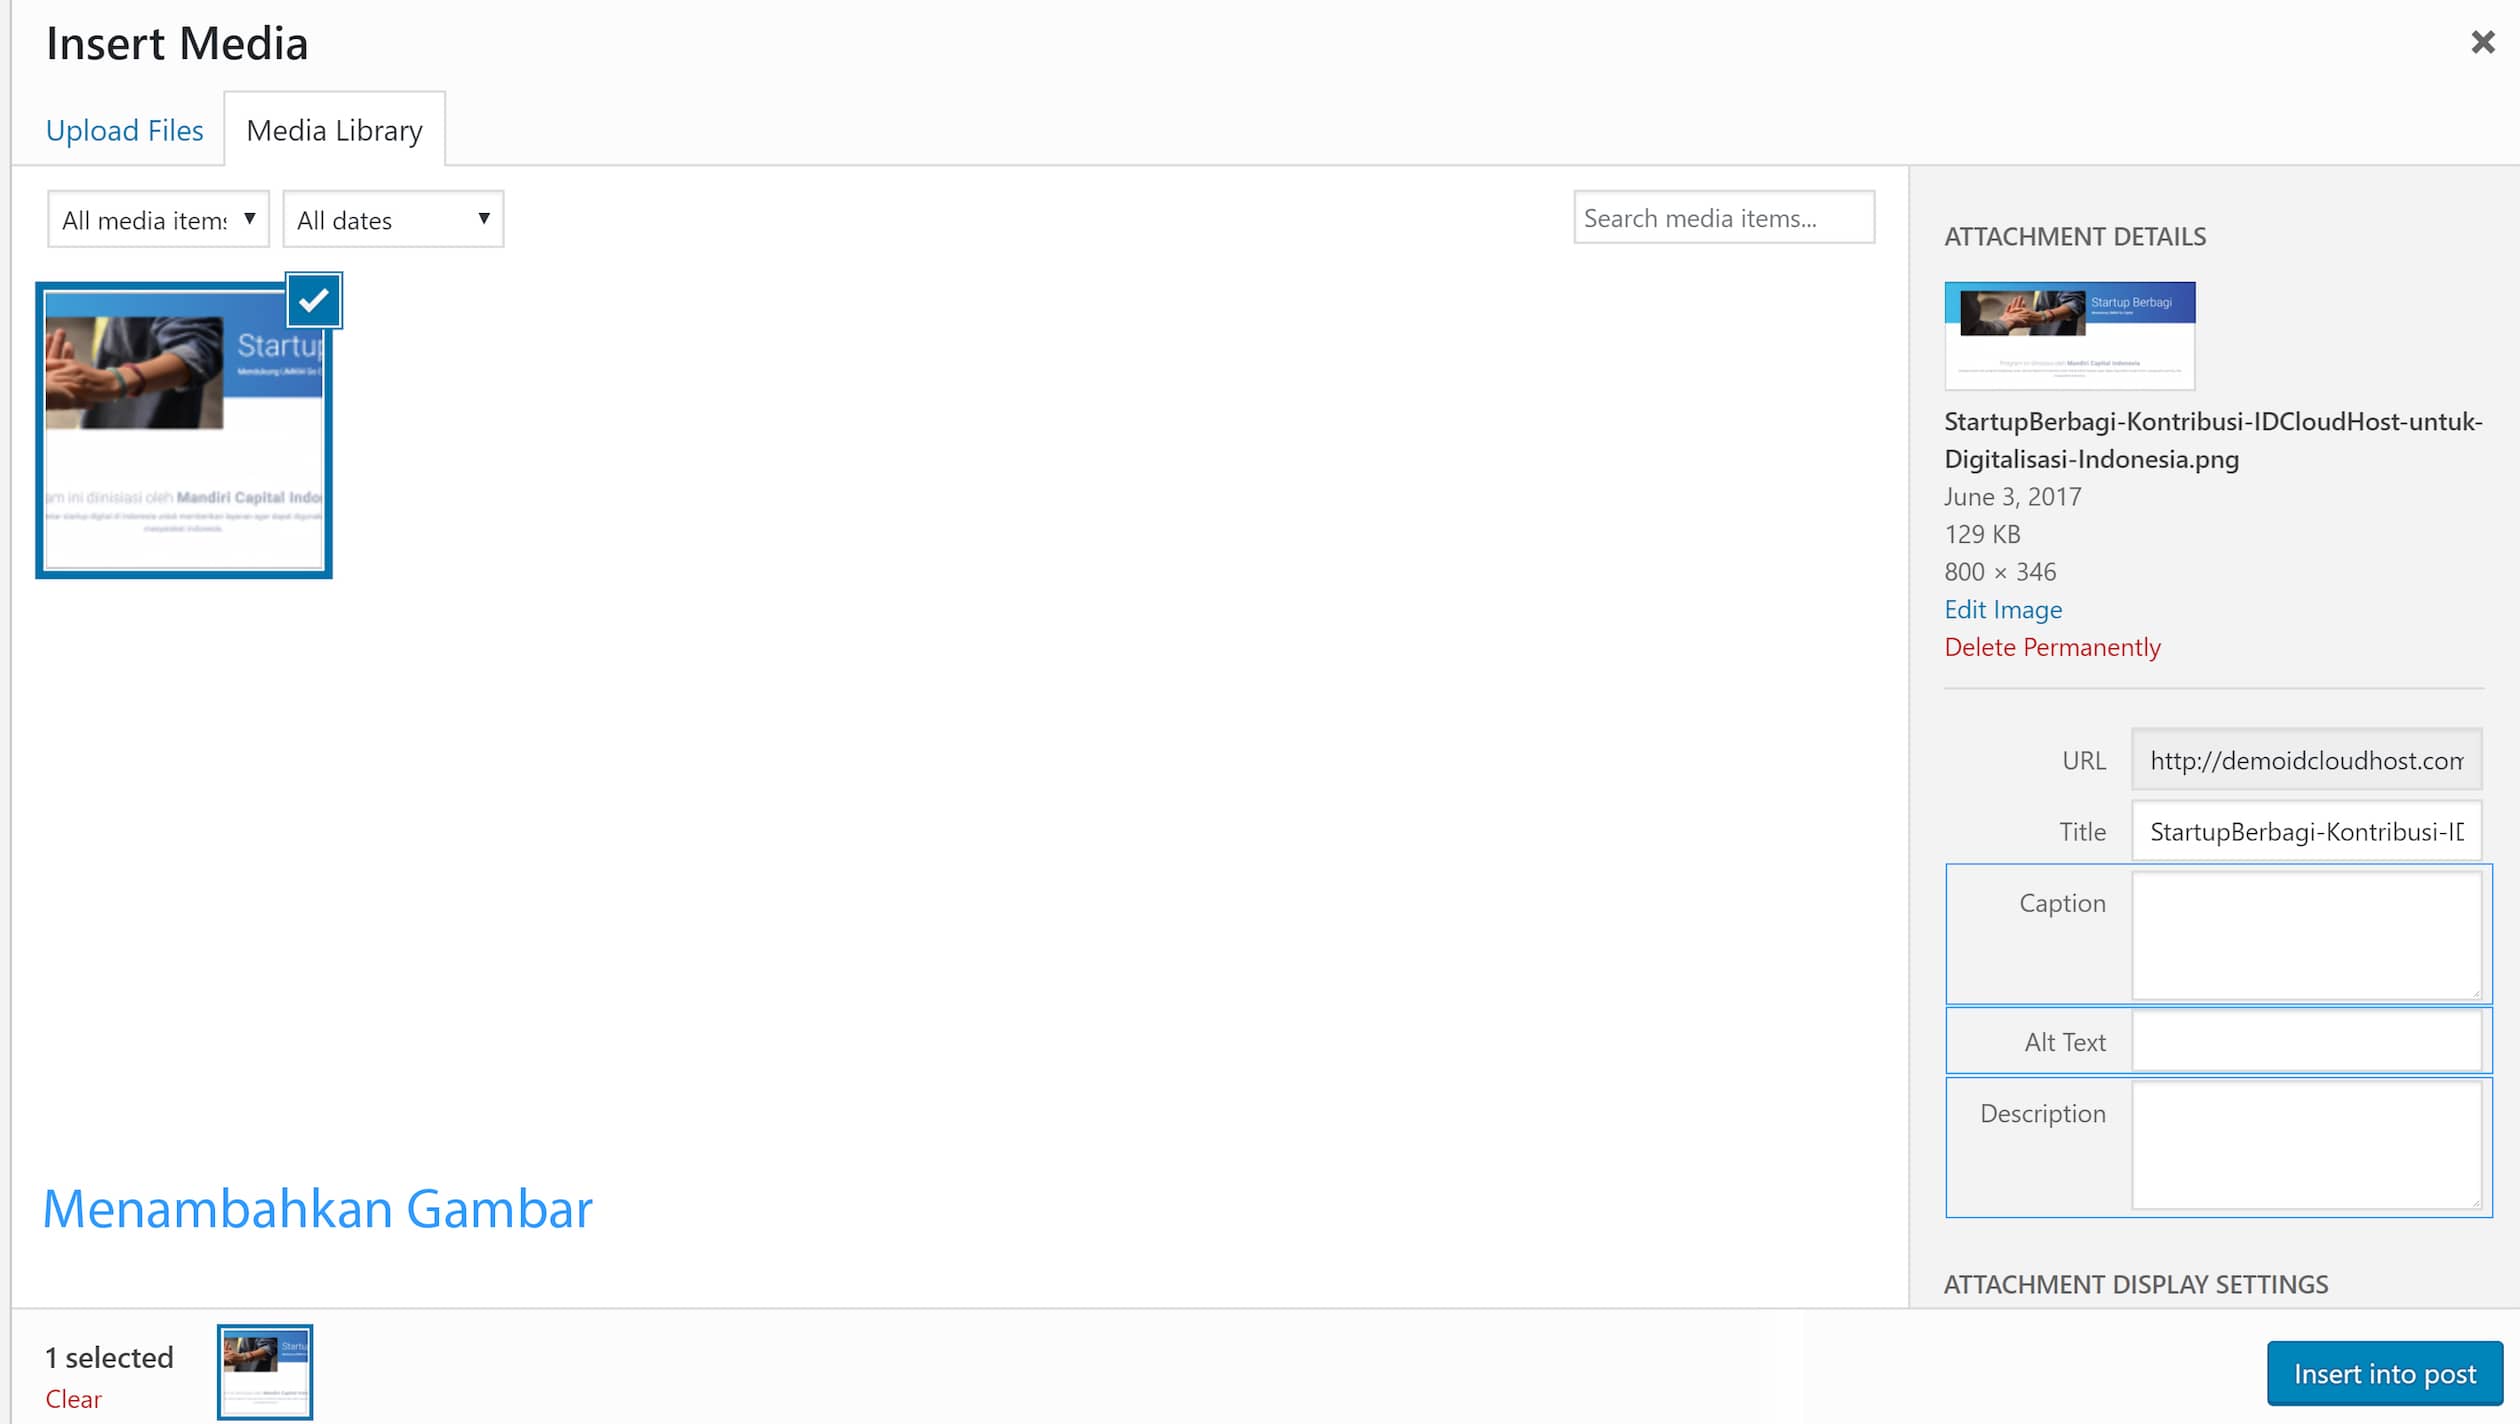This screenshot has height=1424, width=2520.
Task: Click Delete Permanently for the attachment
Action: 2052,647
